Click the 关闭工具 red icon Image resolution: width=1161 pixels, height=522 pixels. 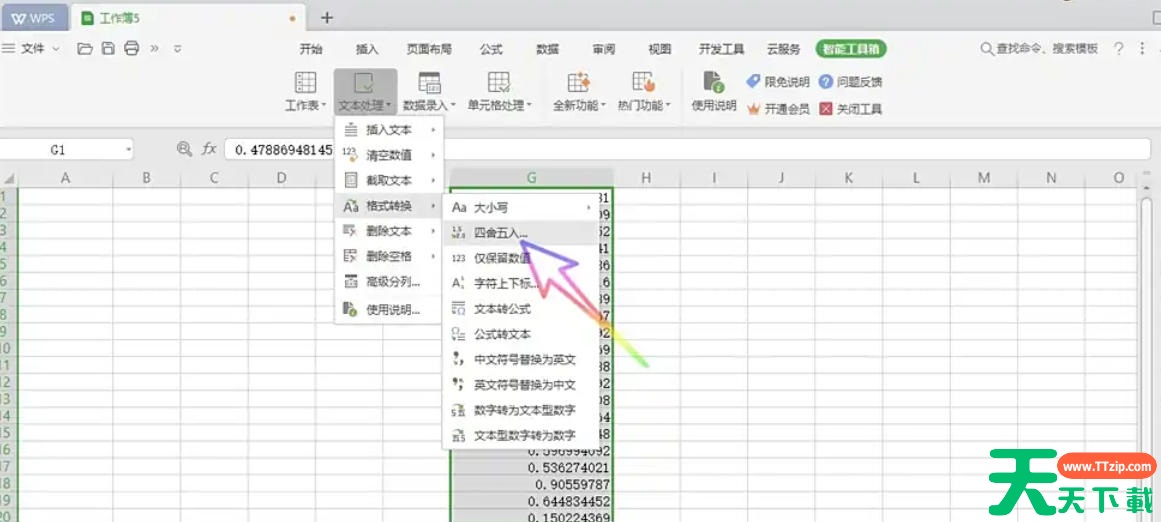[826, 109]
